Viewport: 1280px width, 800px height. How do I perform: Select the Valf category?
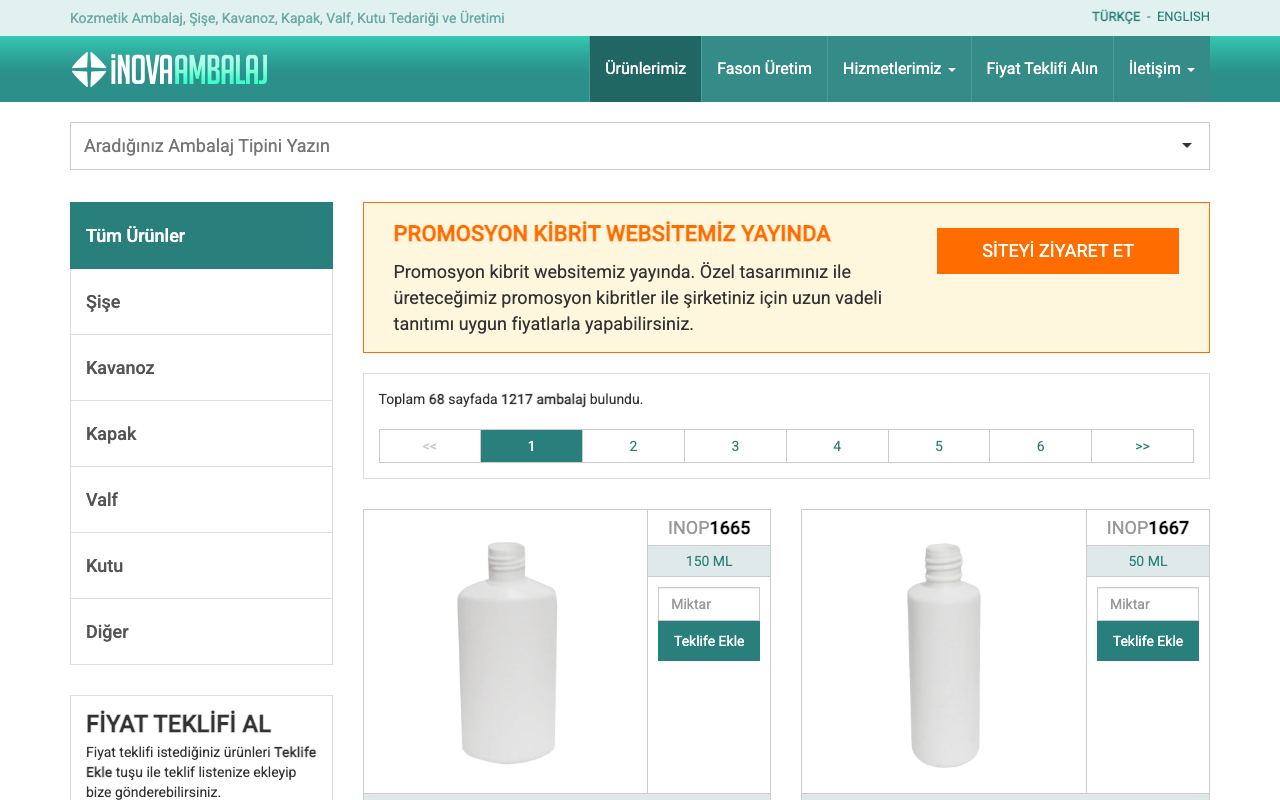click(x=201, y=500)
